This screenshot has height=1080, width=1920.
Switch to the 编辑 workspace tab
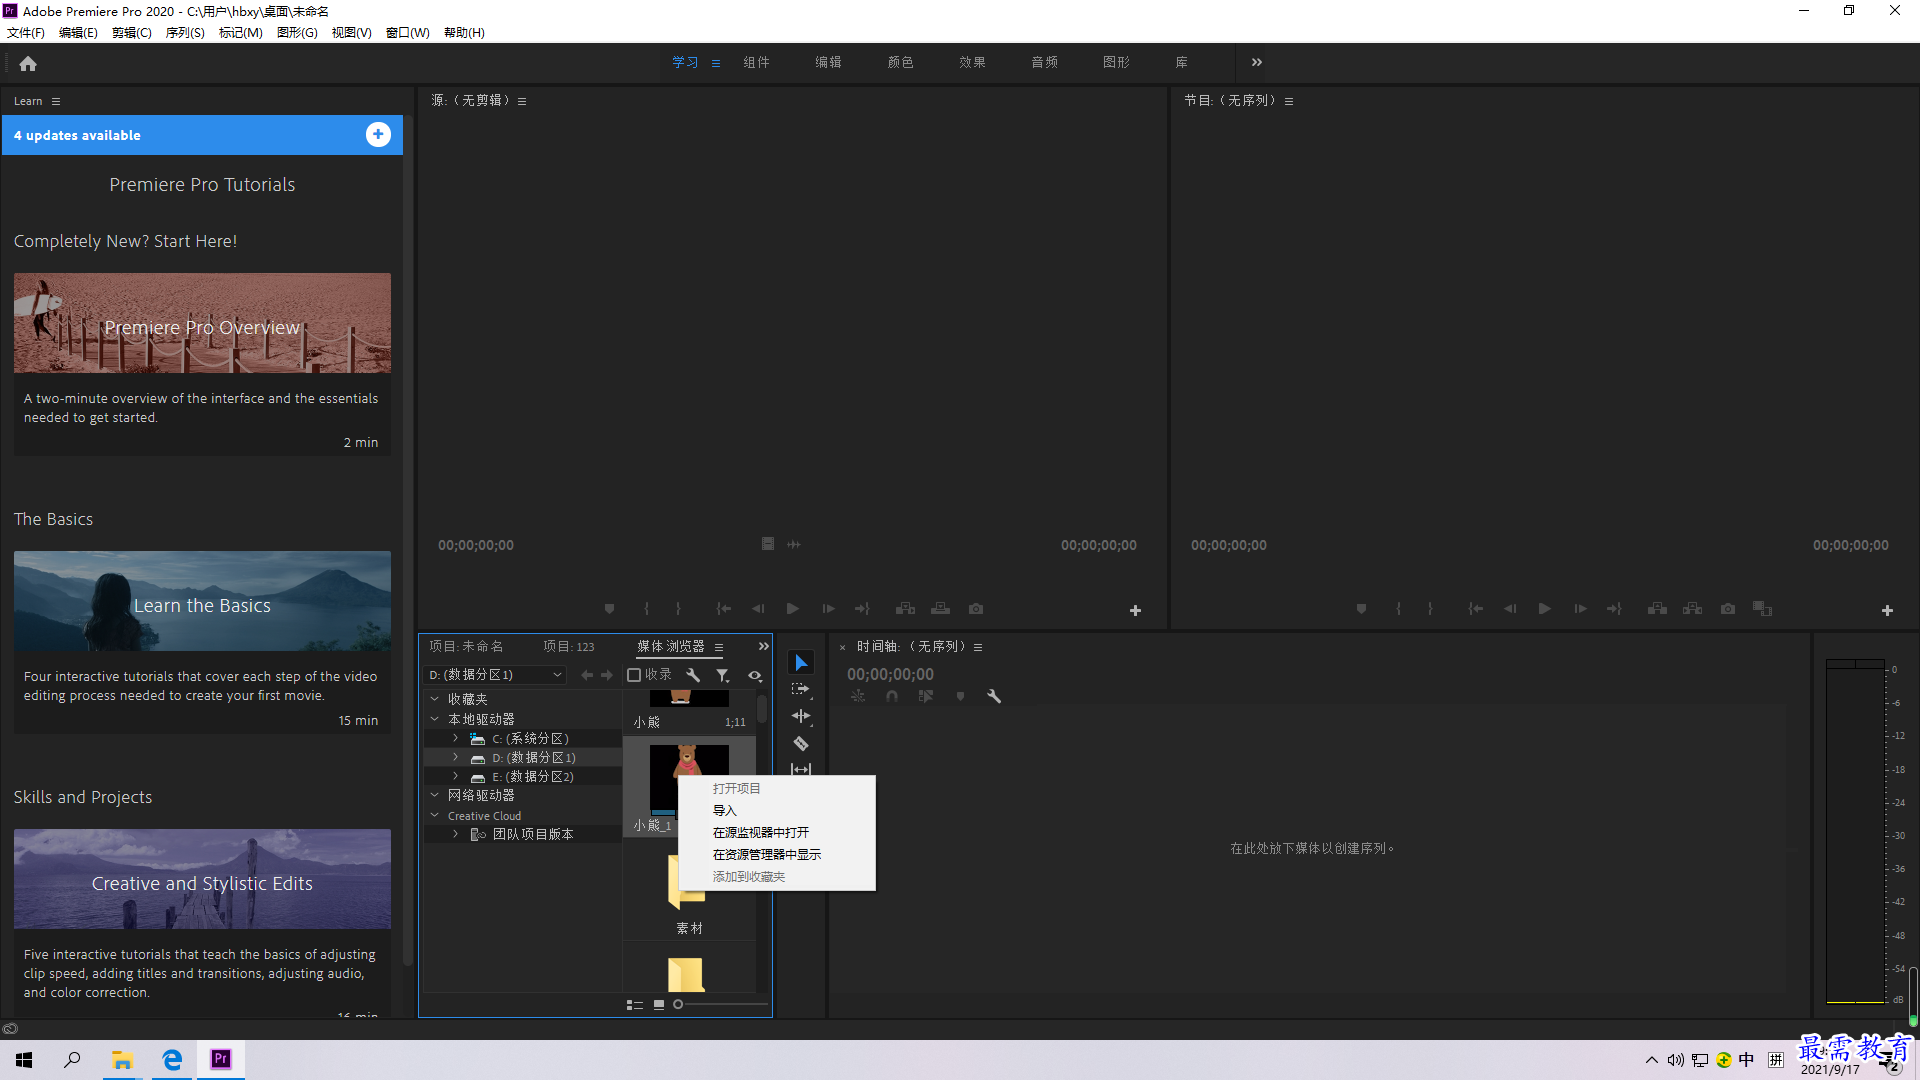828,62
